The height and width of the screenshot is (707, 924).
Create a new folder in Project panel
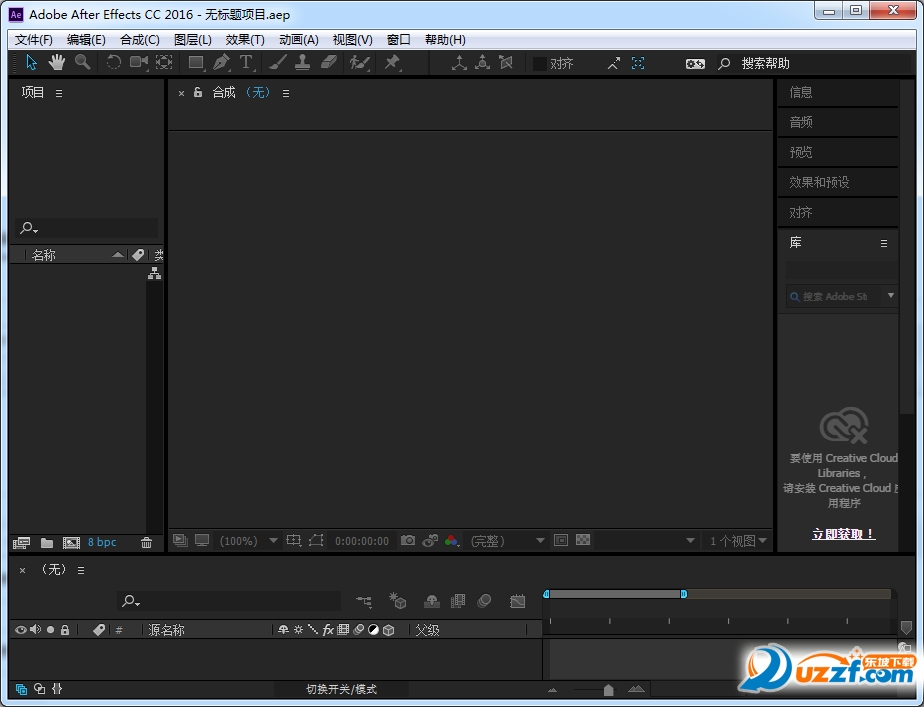(47, 543)
